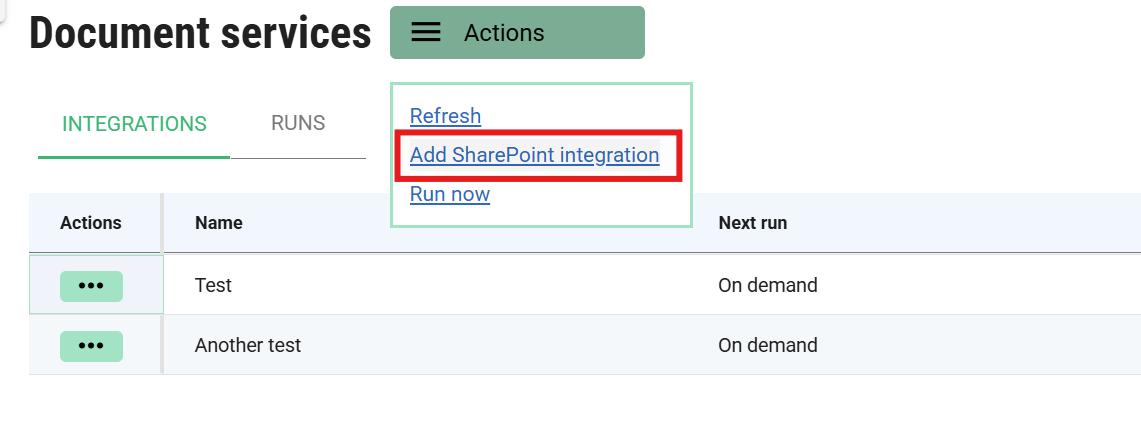The height and width of the screenshot is (430, 1141).
Task: Click On demand value in Another test row
Action: [x=768, y=346]
